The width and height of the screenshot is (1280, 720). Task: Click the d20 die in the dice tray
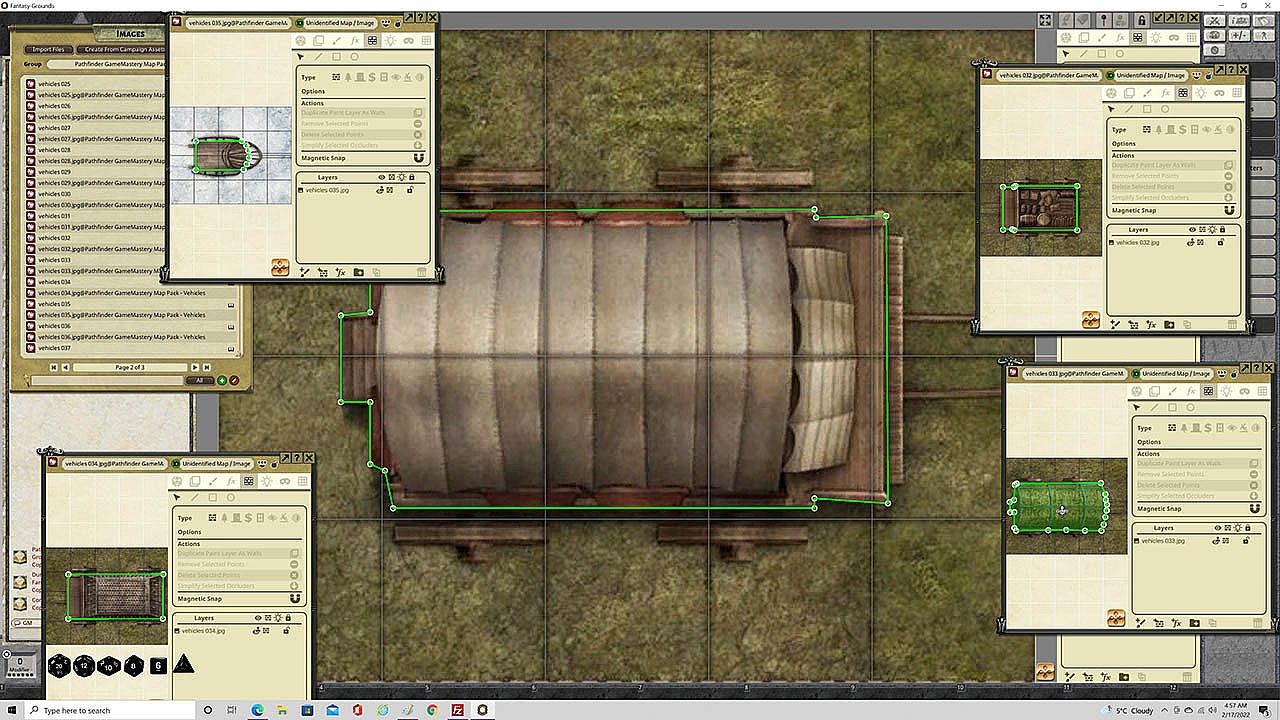click(59, 665)
